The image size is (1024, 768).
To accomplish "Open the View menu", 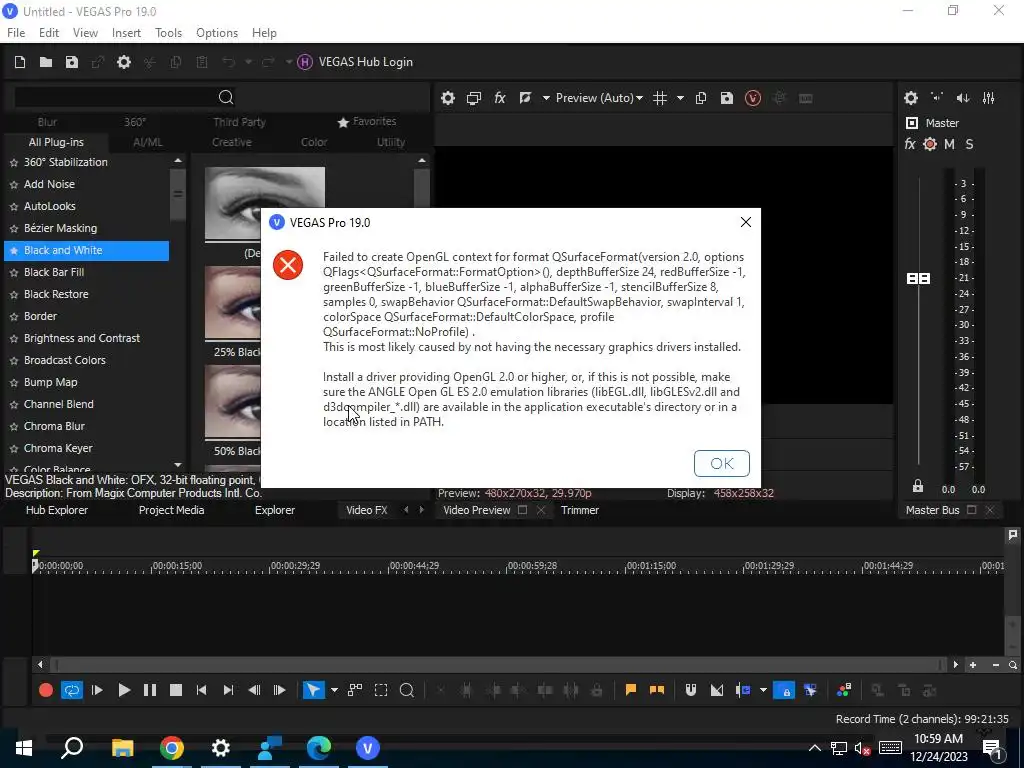I will [x=85, y=33].
